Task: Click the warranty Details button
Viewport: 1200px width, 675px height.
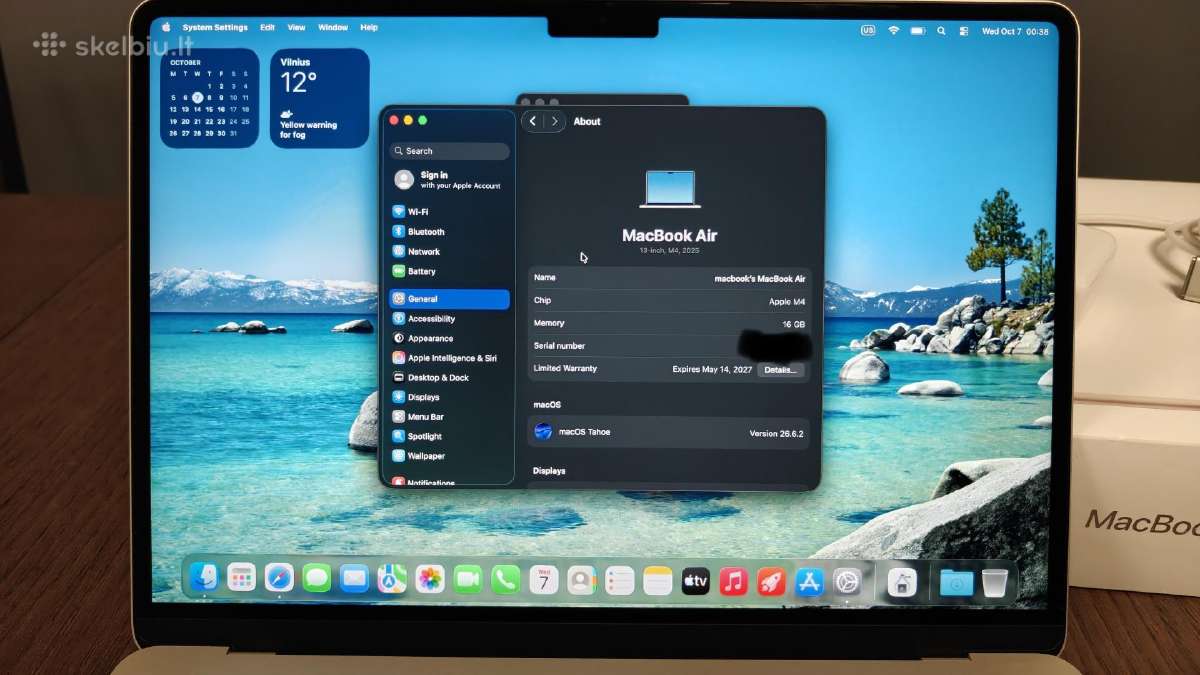Action: (x=780, y=369)
